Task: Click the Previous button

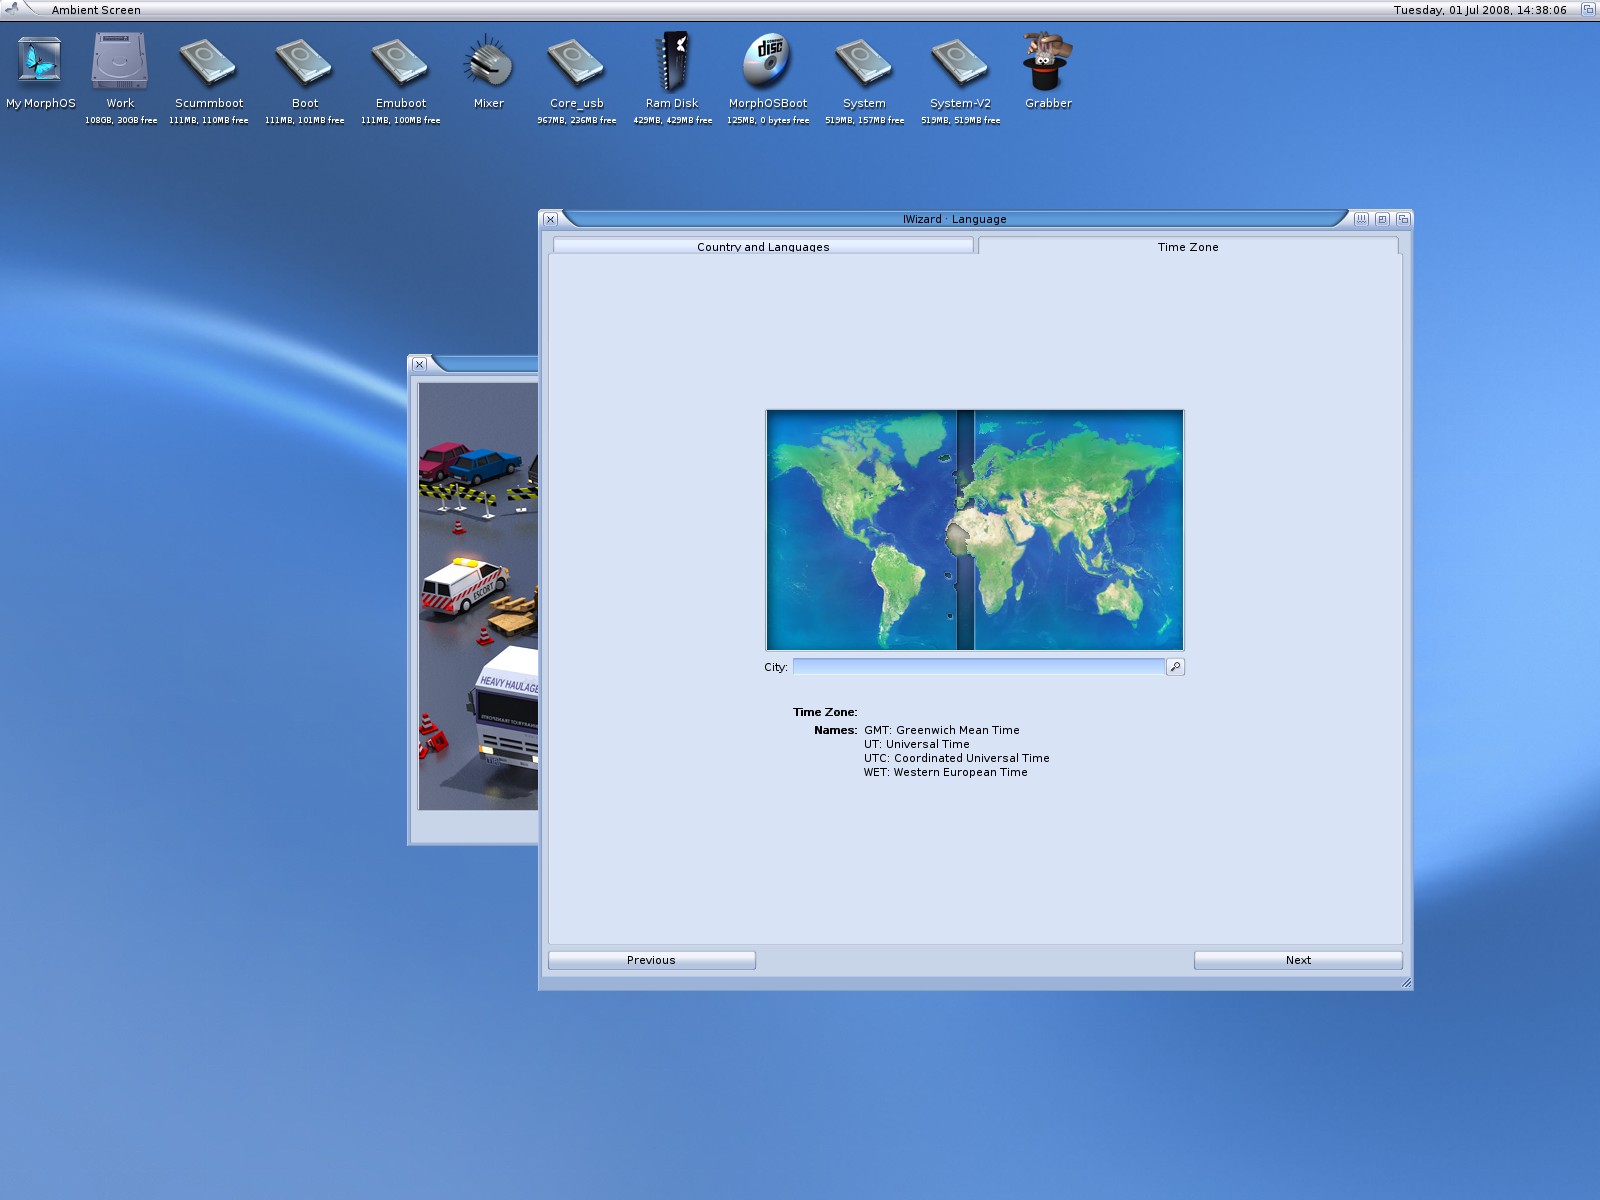Action: point(651,960)
